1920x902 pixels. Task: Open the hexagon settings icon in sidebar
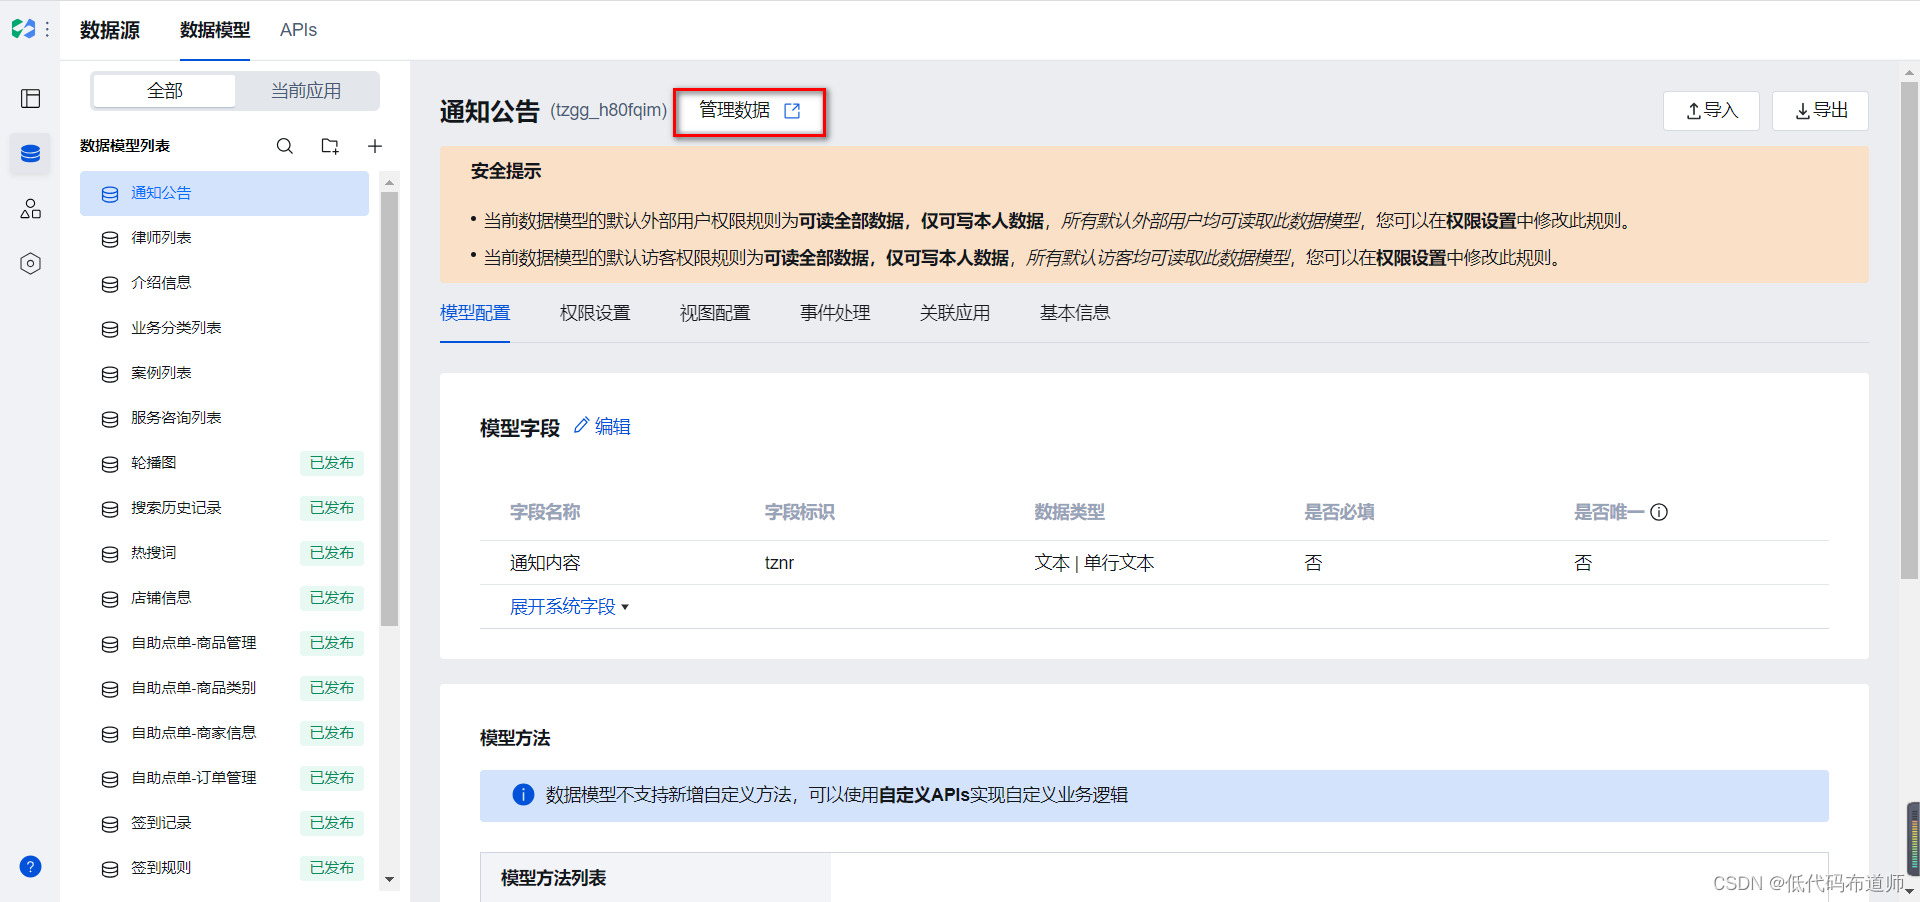30,263
